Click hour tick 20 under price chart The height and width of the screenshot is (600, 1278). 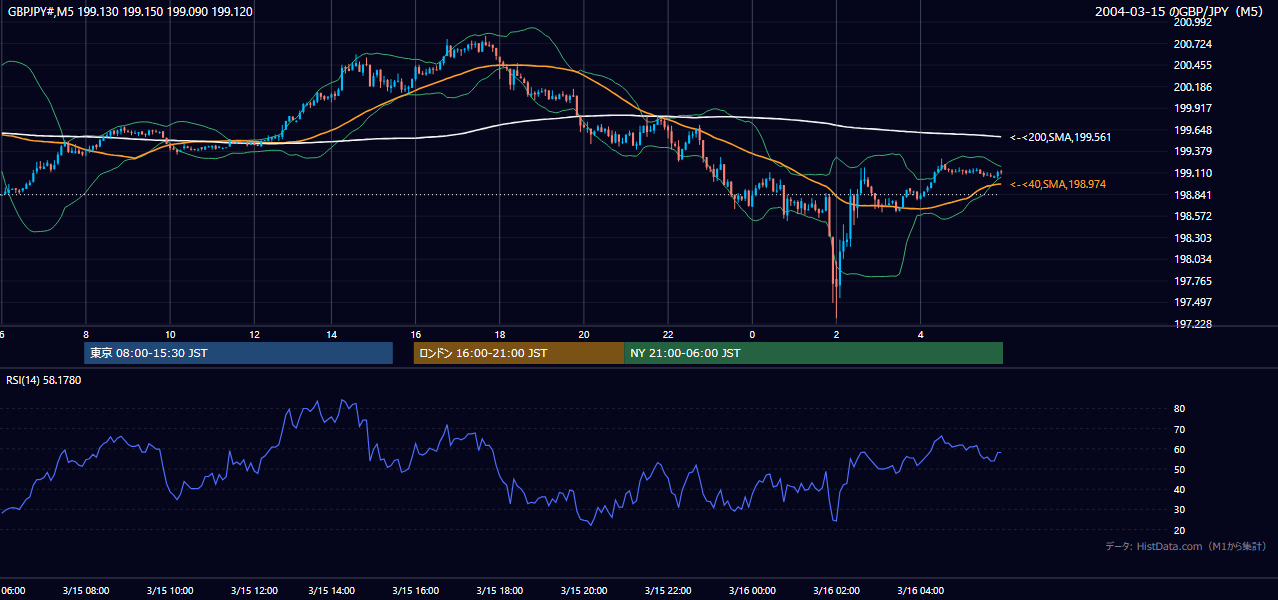point(583,335)
